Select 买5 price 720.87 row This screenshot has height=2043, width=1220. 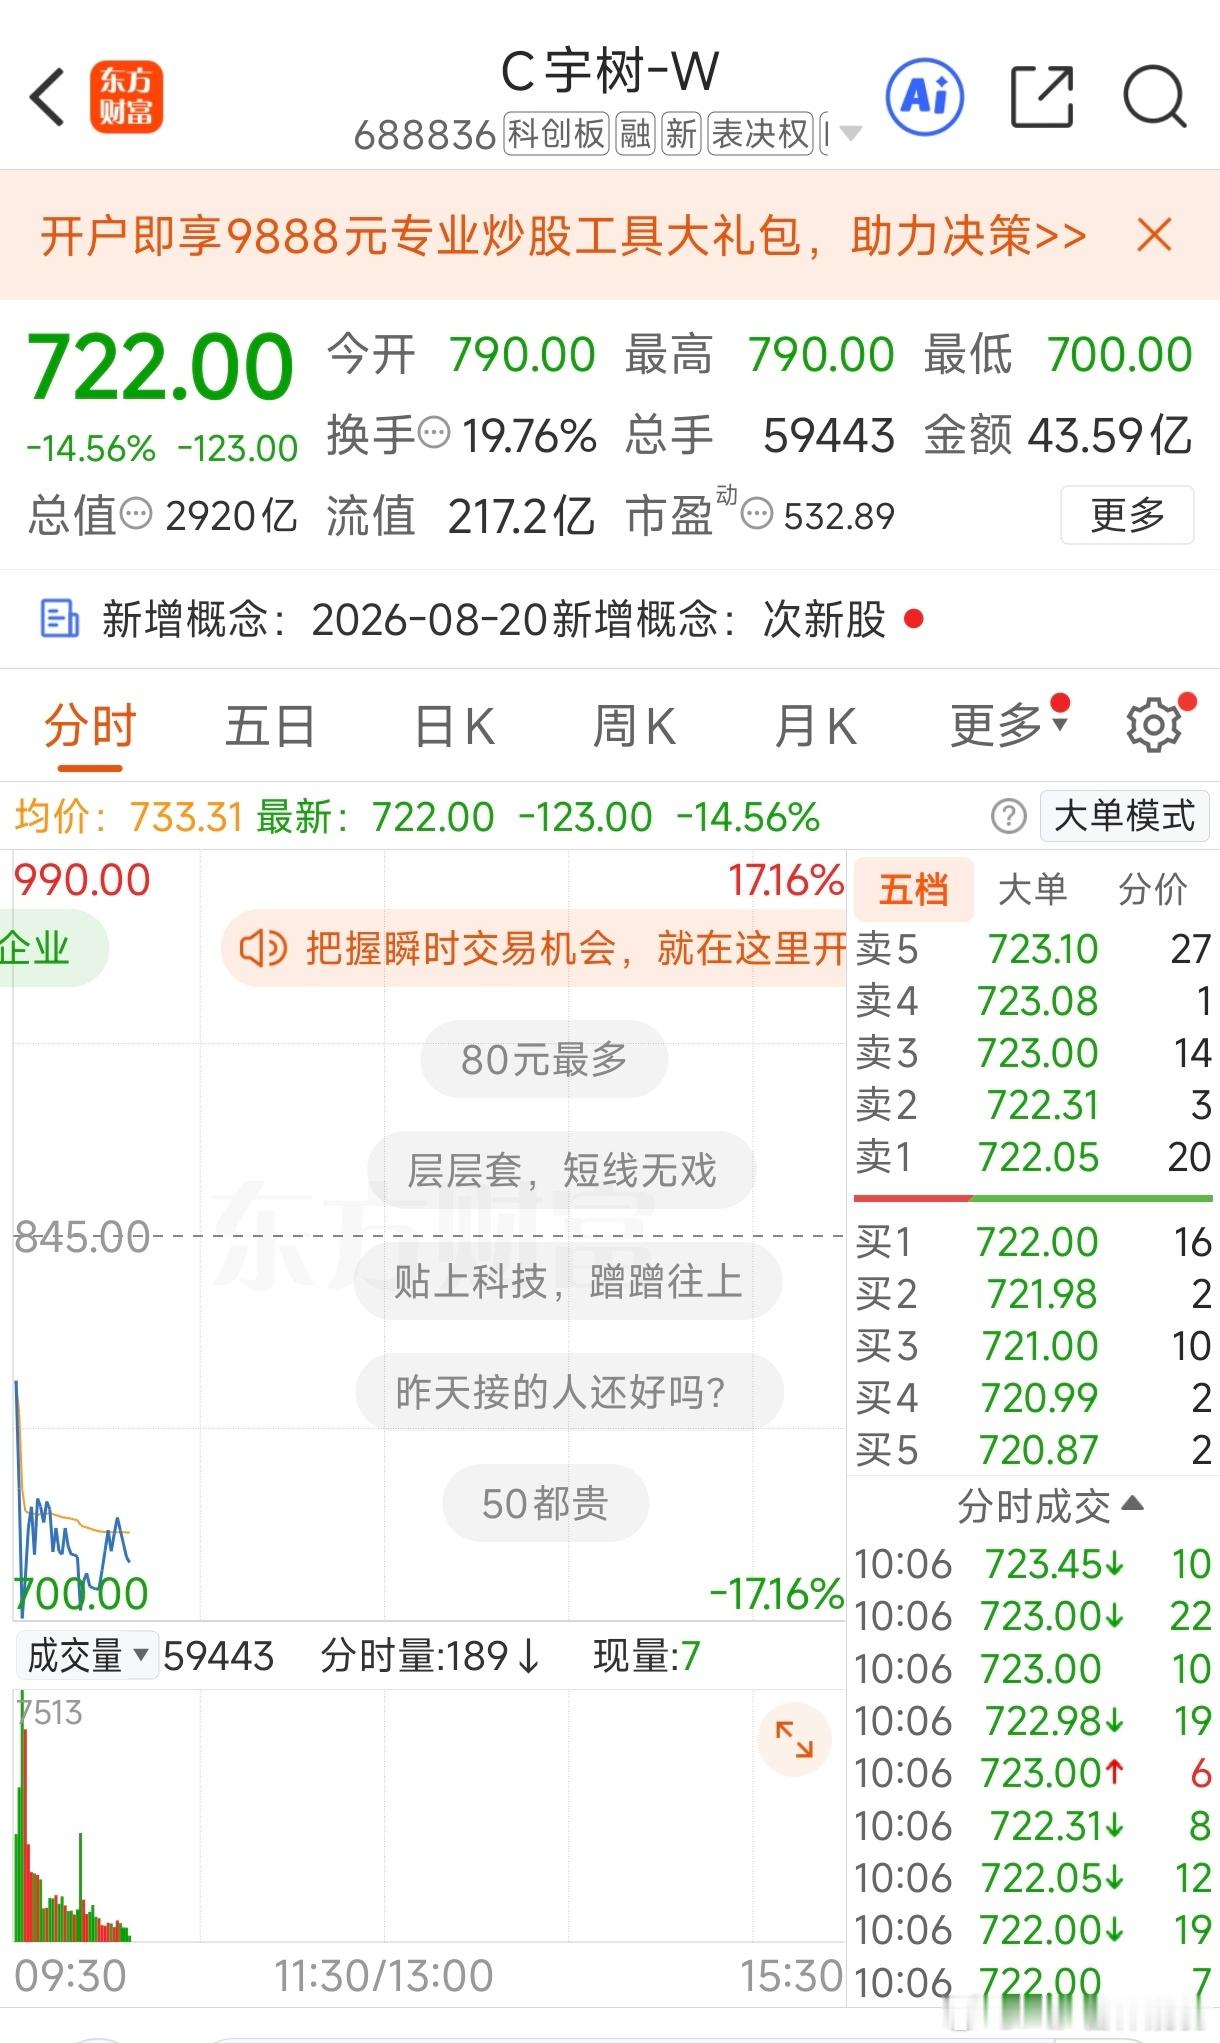(1033, 1449)
